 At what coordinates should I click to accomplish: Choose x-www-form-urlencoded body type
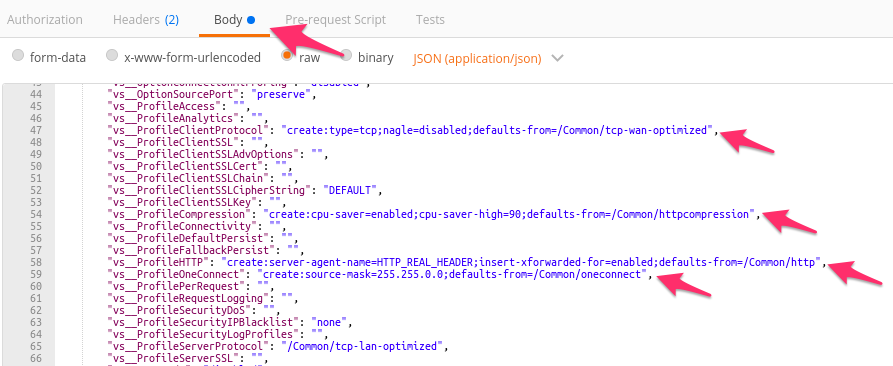click(x=112, y=55)
